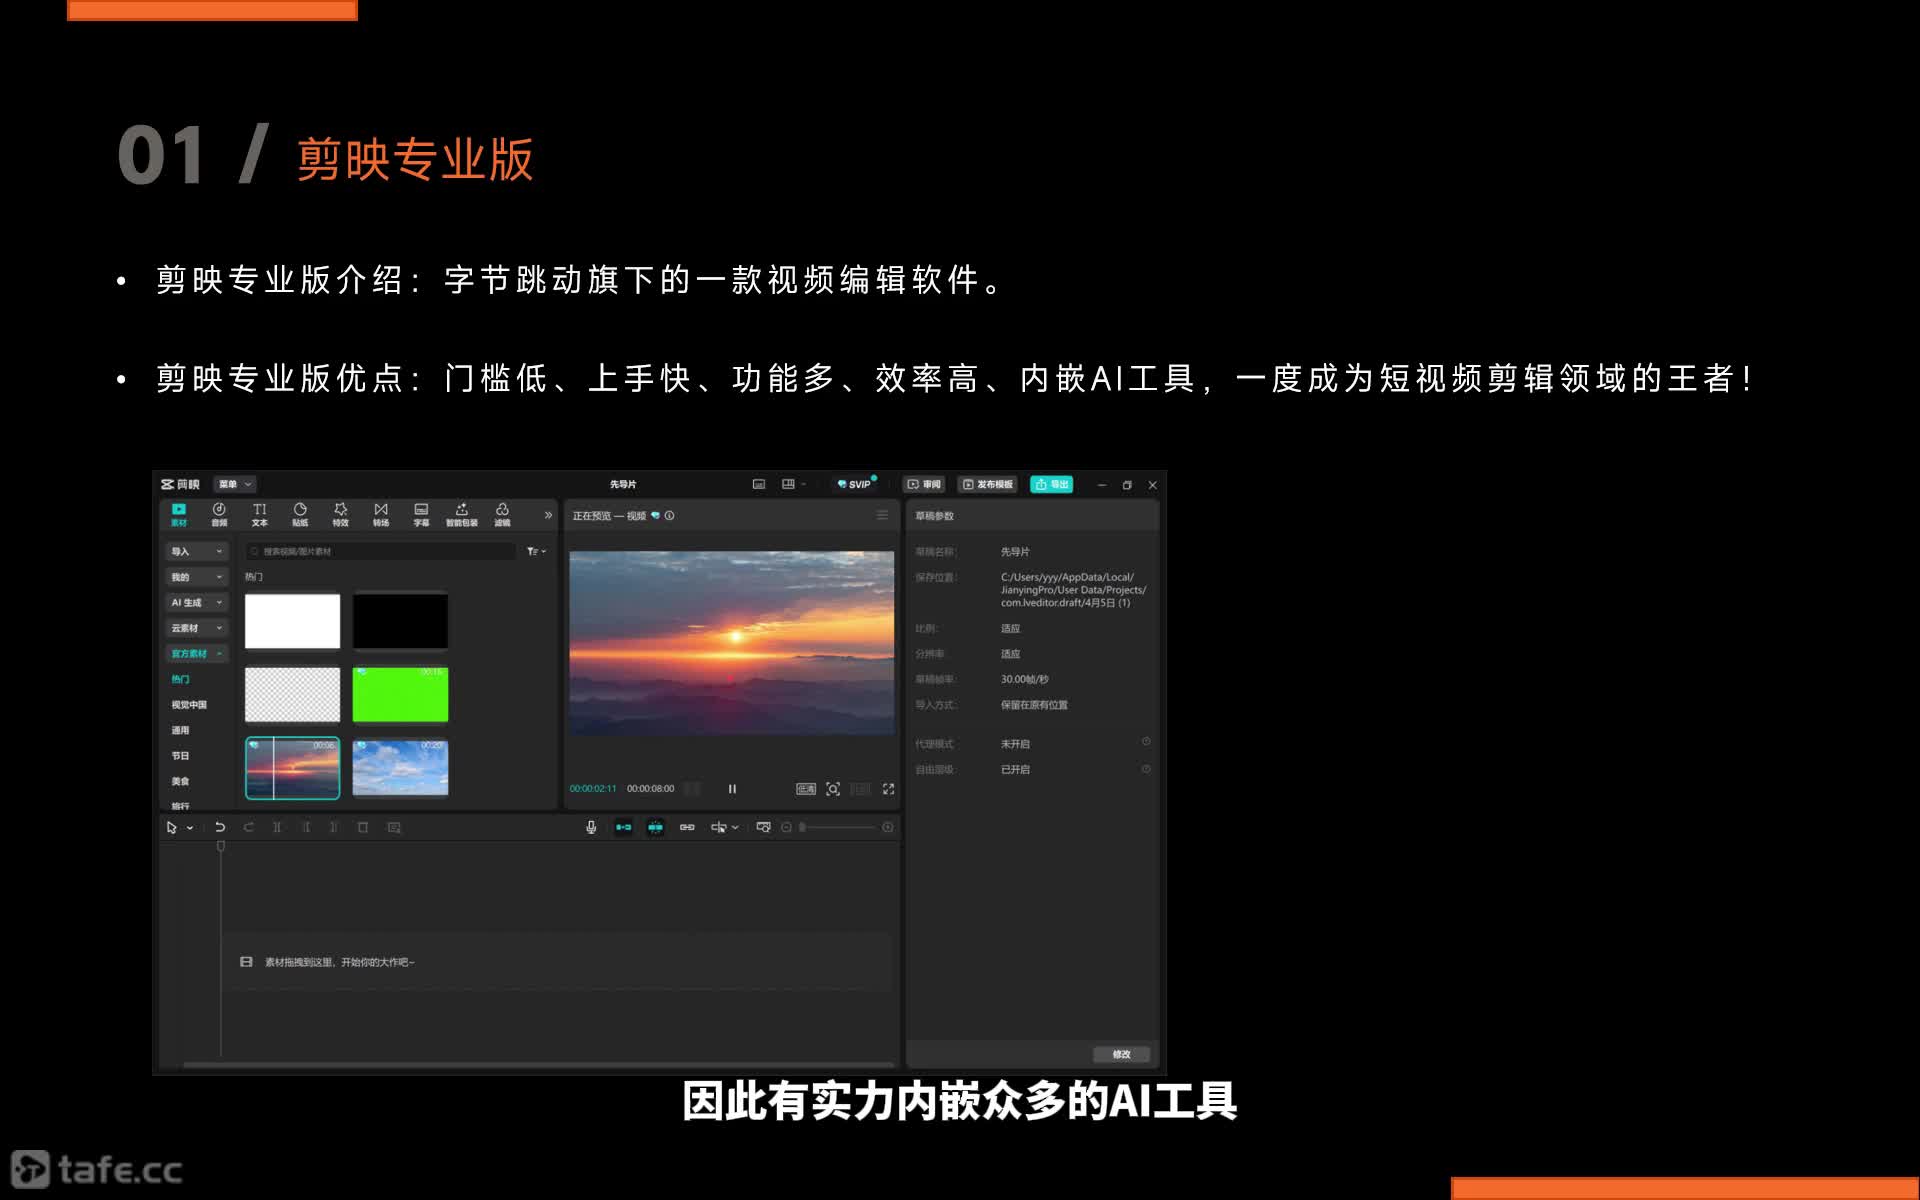Click the 审阅 review button
This screenshot has width=1920, height=1200.
tap(924, 484)
